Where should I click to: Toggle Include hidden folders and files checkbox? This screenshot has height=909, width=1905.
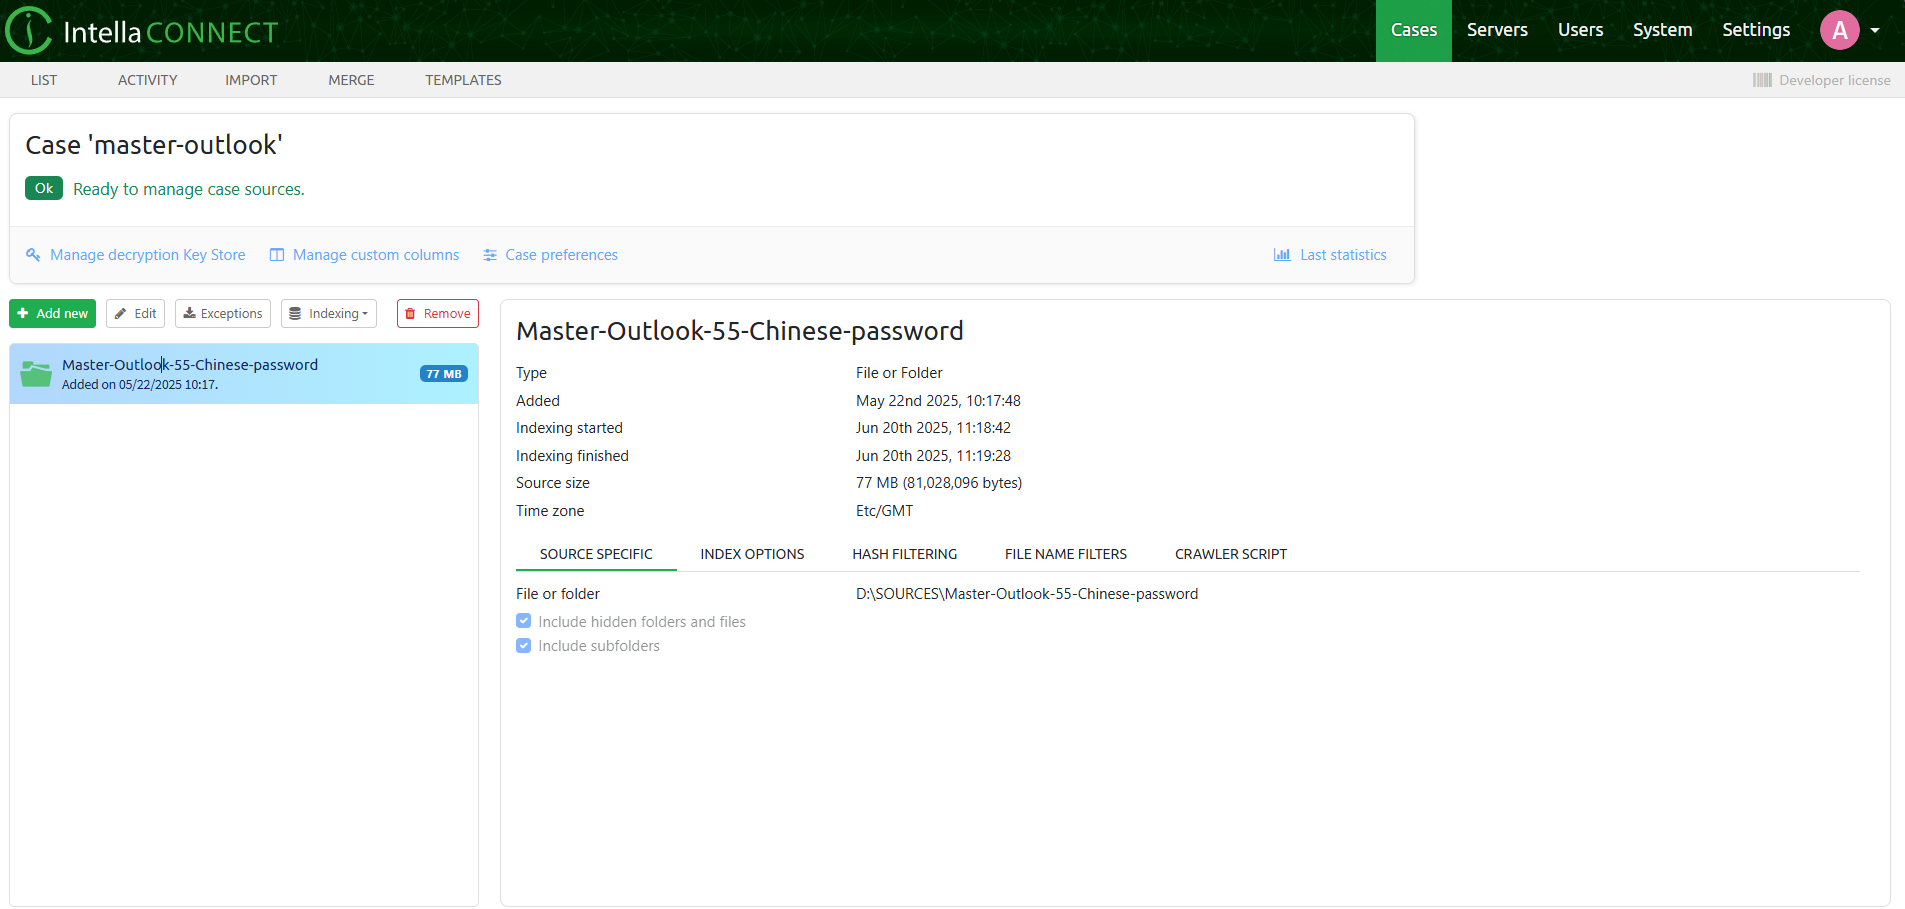click(524, 621)
